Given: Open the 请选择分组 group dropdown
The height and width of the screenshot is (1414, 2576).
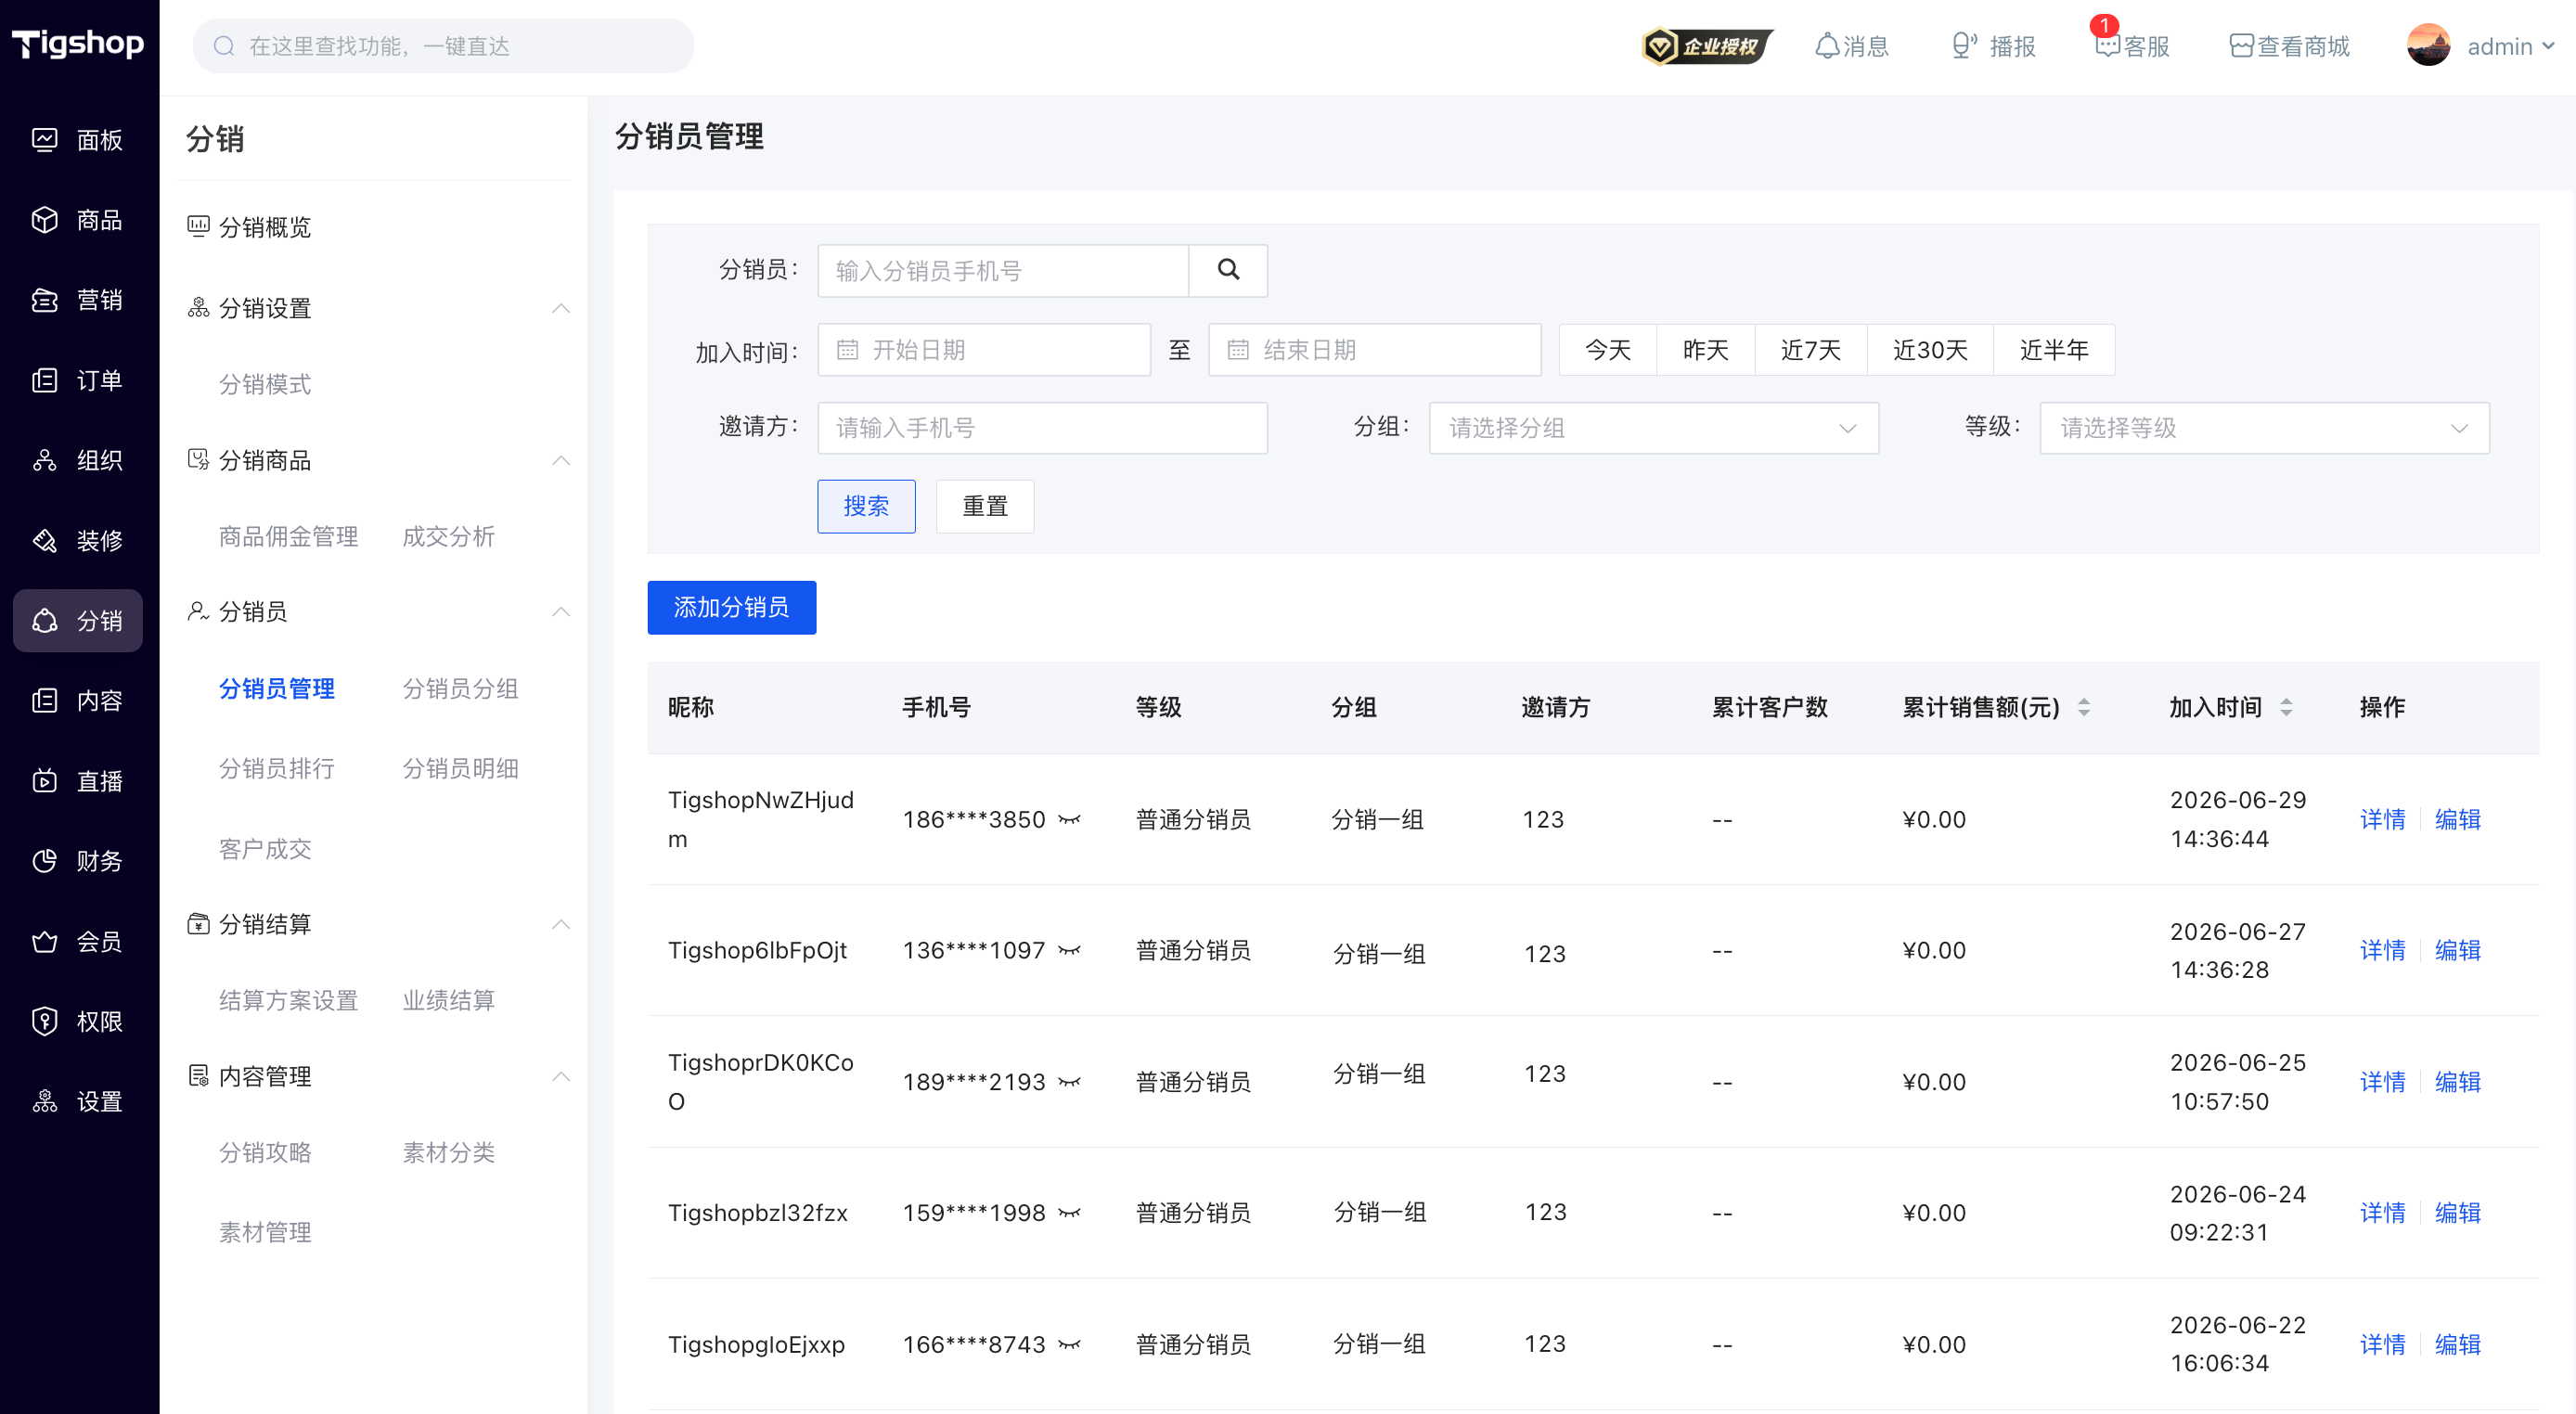Looking at the screenshot, I should pyautogui.click(x=1654, y=428).
